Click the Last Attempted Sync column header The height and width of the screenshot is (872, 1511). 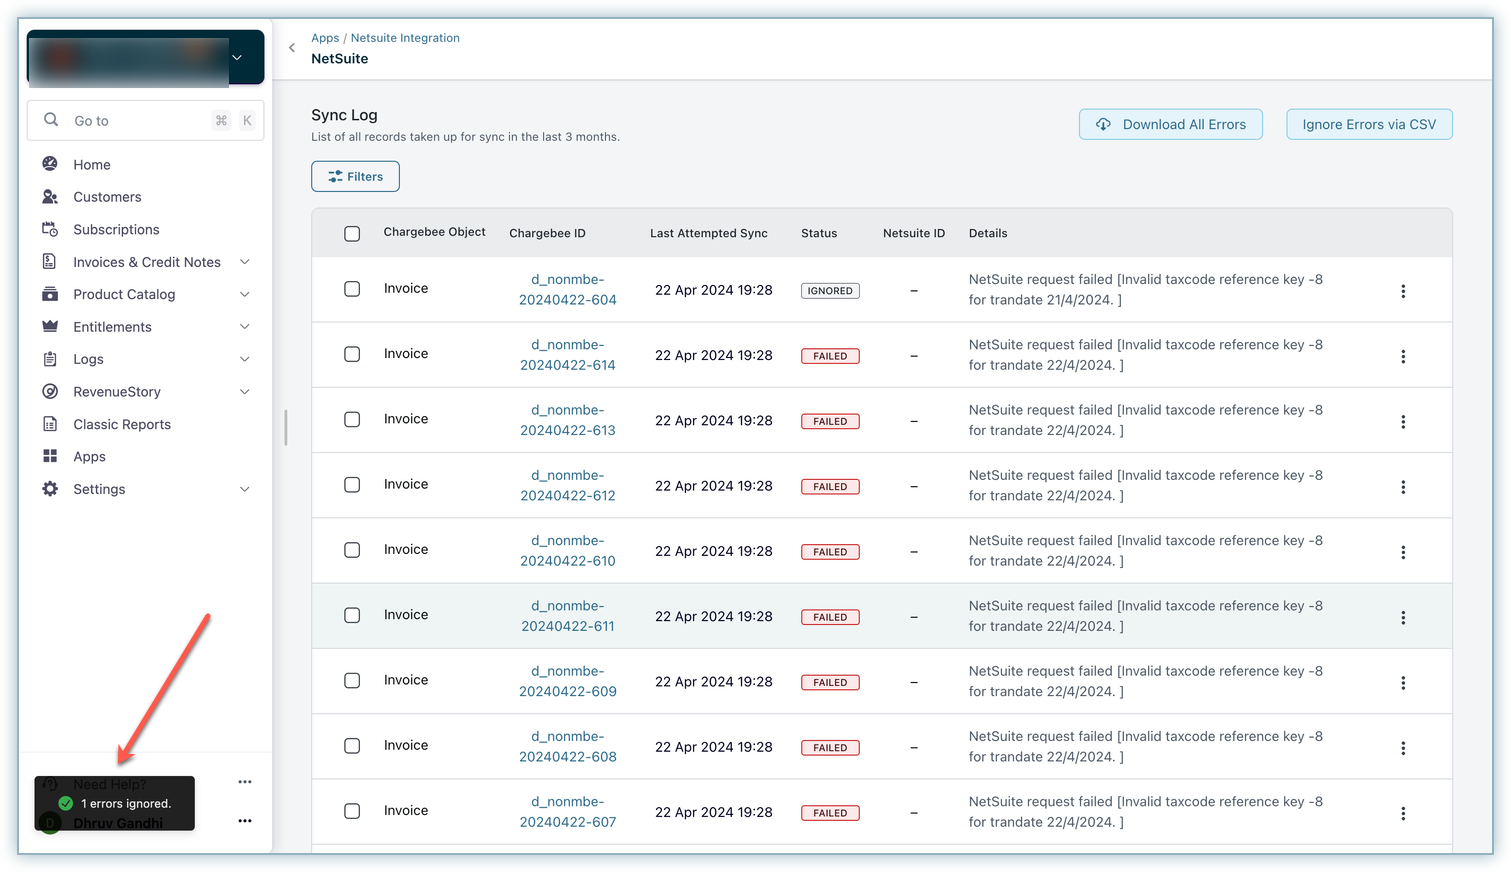click(x=709, y=233)
